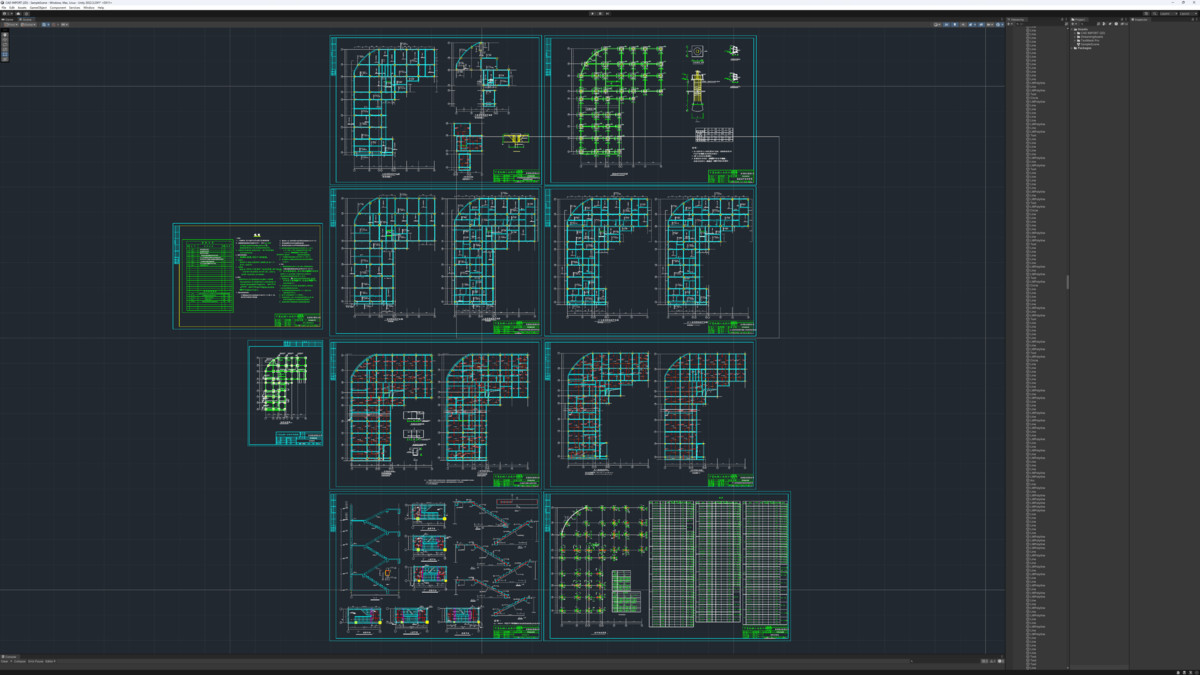Select the Move tool
This screenshot has width=1200, height=675.
[x=6, y=40]
